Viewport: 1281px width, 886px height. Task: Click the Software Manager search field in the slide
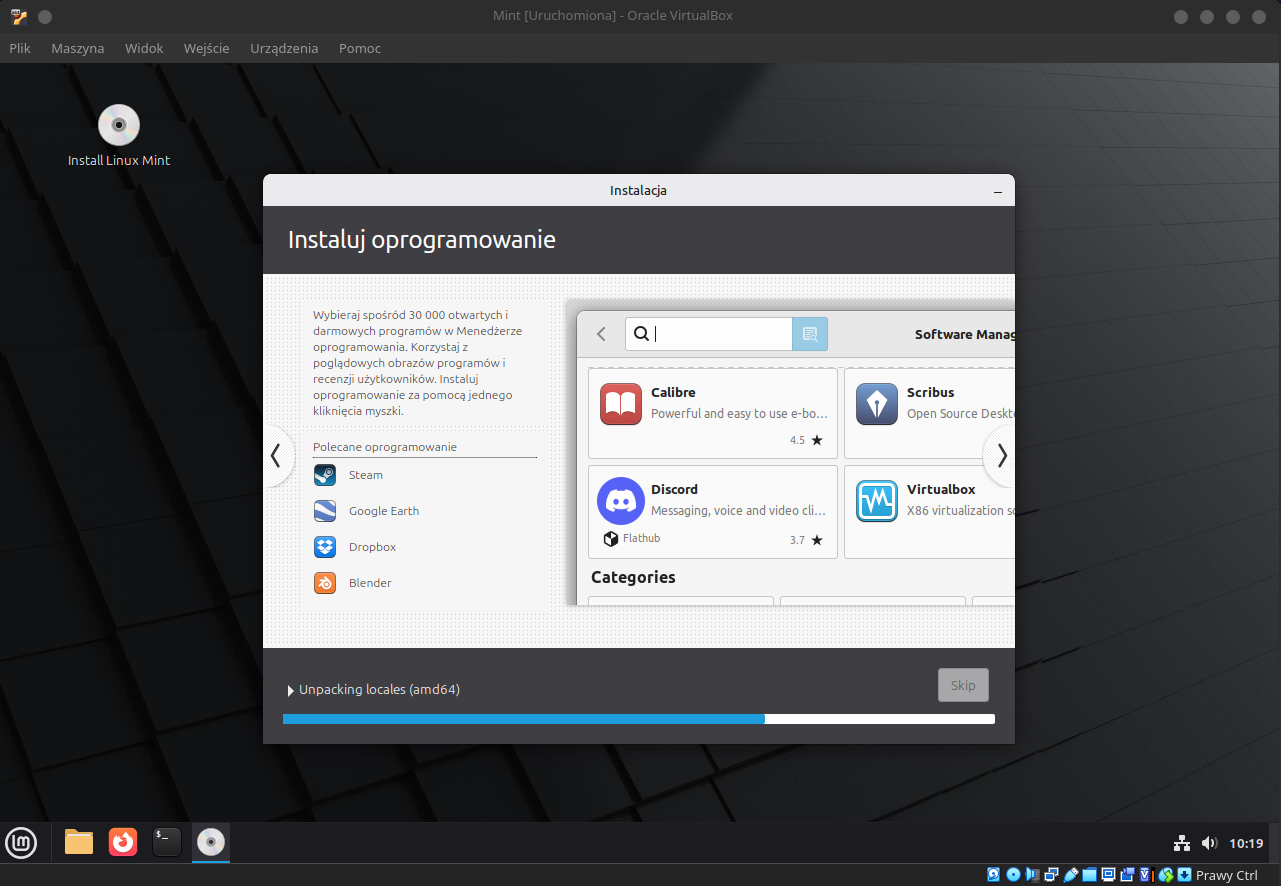(709, 334)
